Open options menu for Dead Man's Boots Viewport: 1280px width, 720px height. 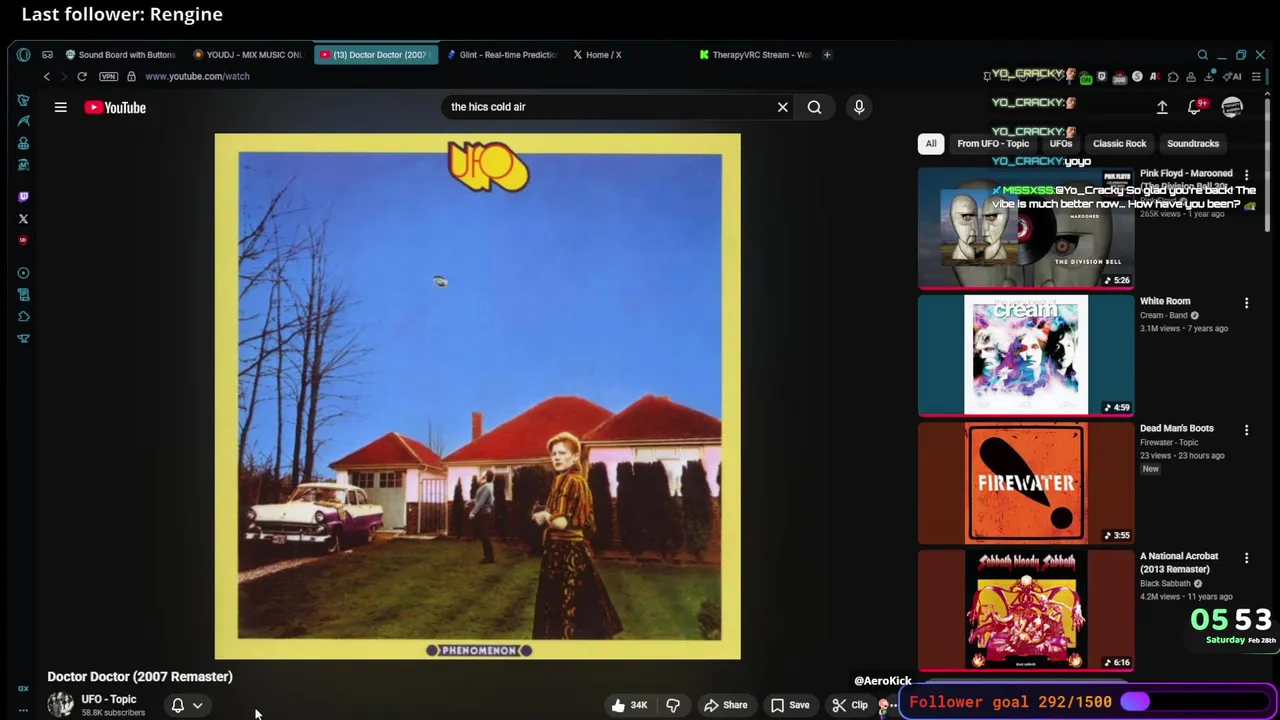tap(1246, 430)
